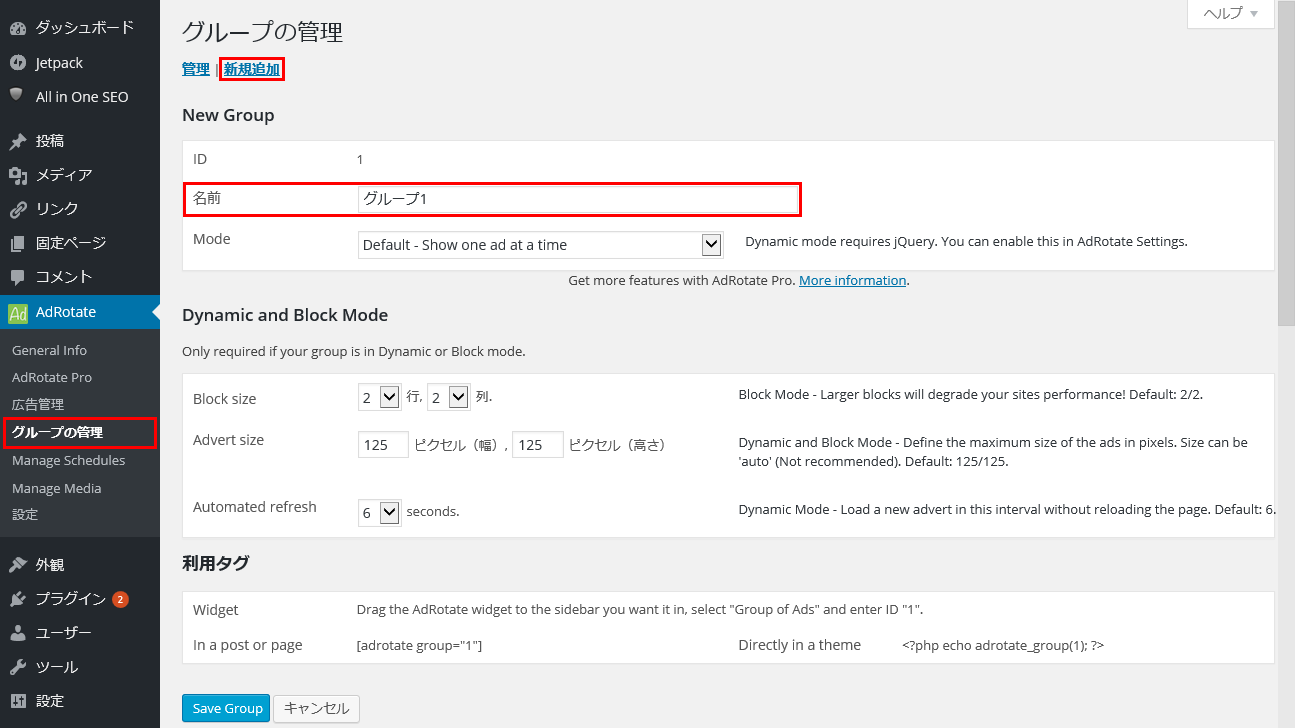The image size is (1295, 728).
Task: Click the Dashboard gauge icon in sidebar
Action: pyautogui.click(x=18, y=28)
